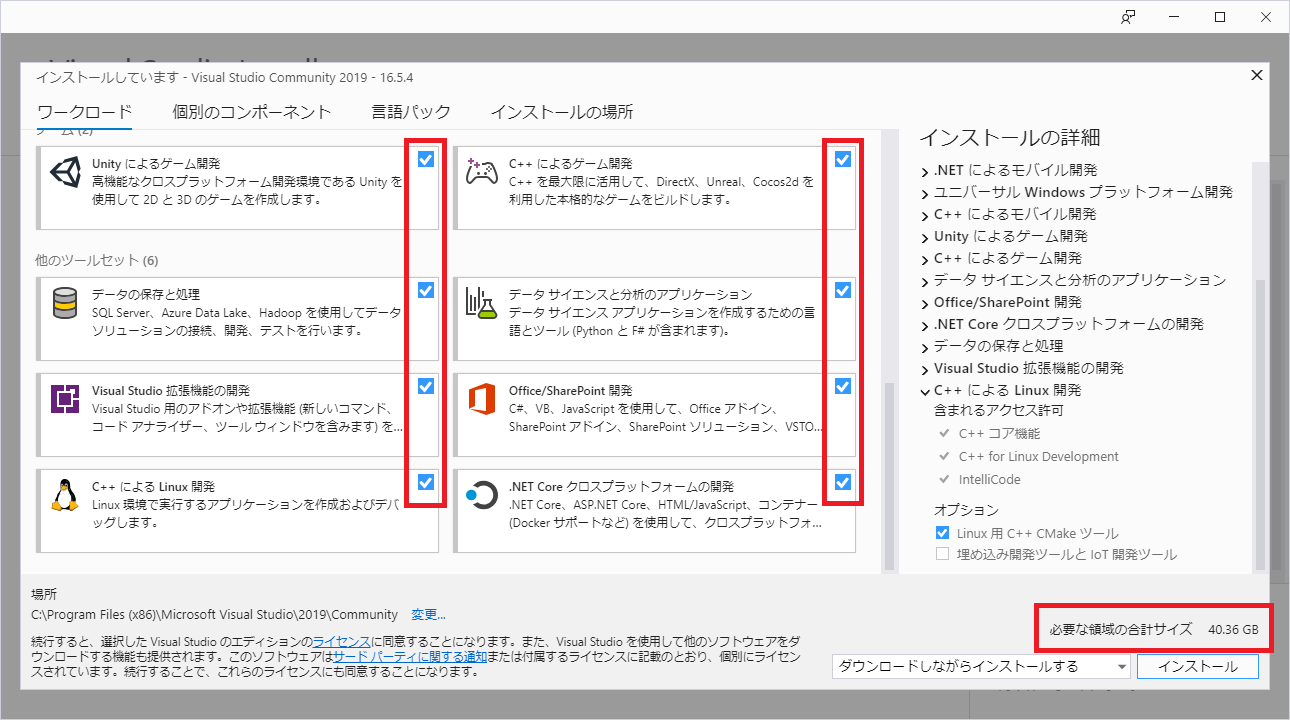
Task: Expand ユニバーサル Windows プラットフォーム開発 details
Action: coord(925,193)
